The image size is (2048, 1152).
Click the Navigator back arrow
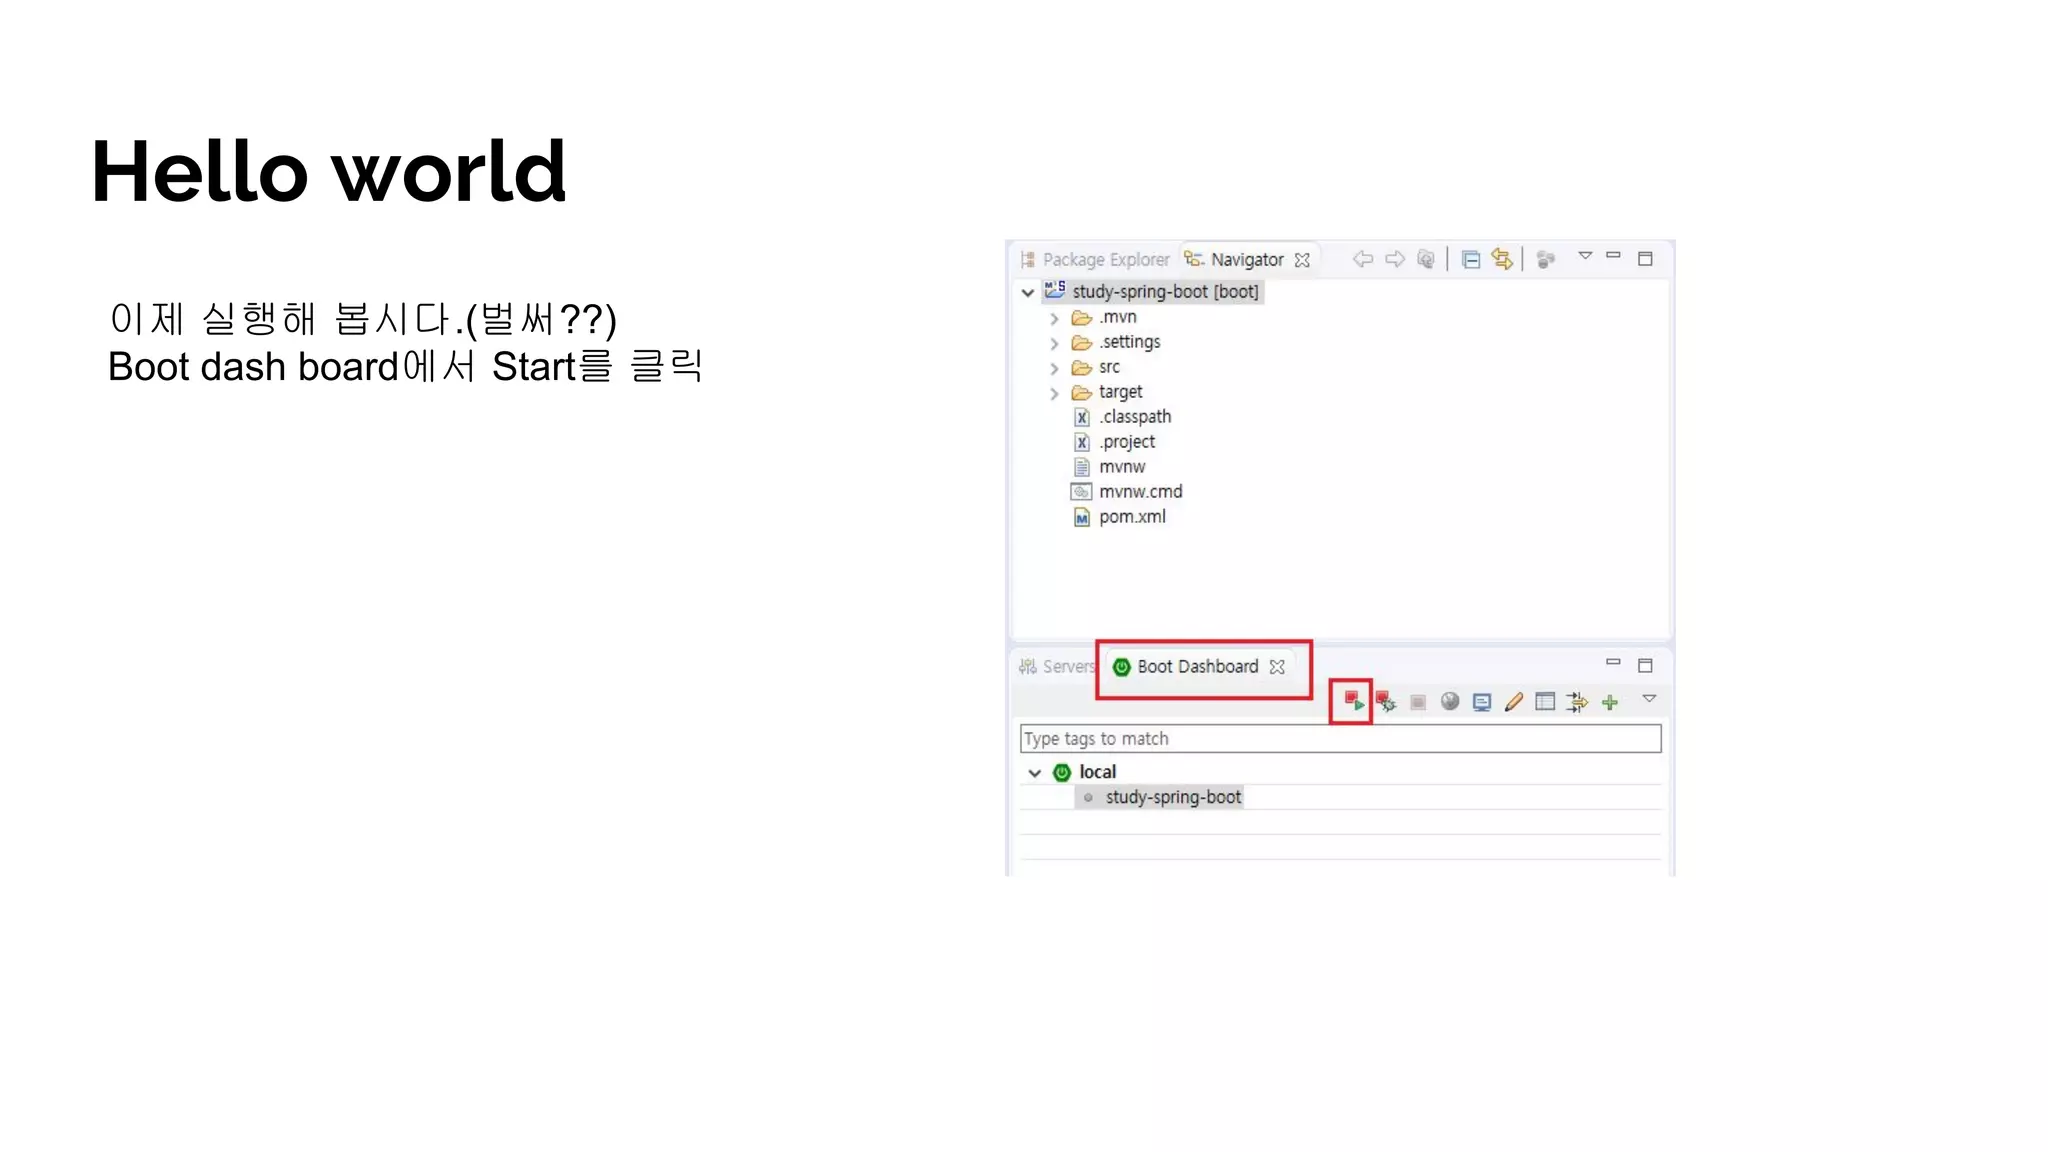(1362, 259)
